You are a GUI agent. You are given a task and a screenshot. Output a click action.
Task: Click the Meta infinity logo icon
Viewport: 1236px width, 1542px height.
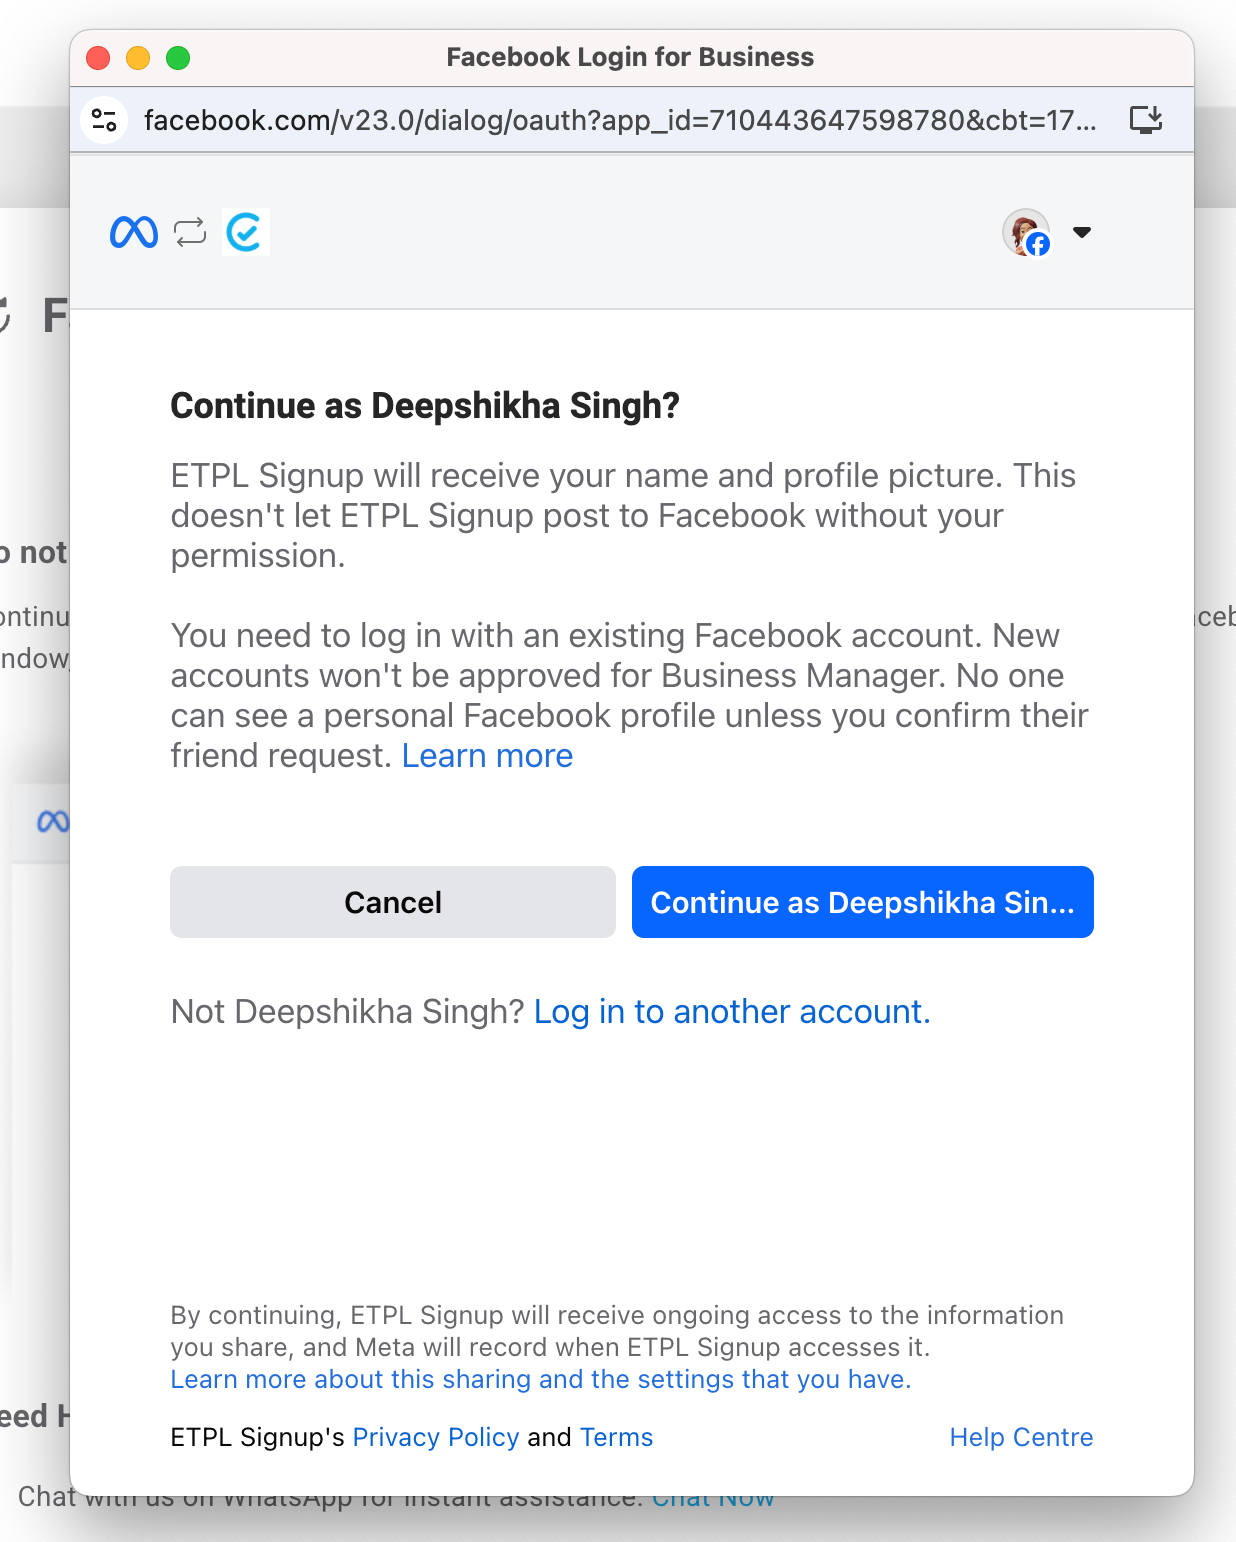134,232
